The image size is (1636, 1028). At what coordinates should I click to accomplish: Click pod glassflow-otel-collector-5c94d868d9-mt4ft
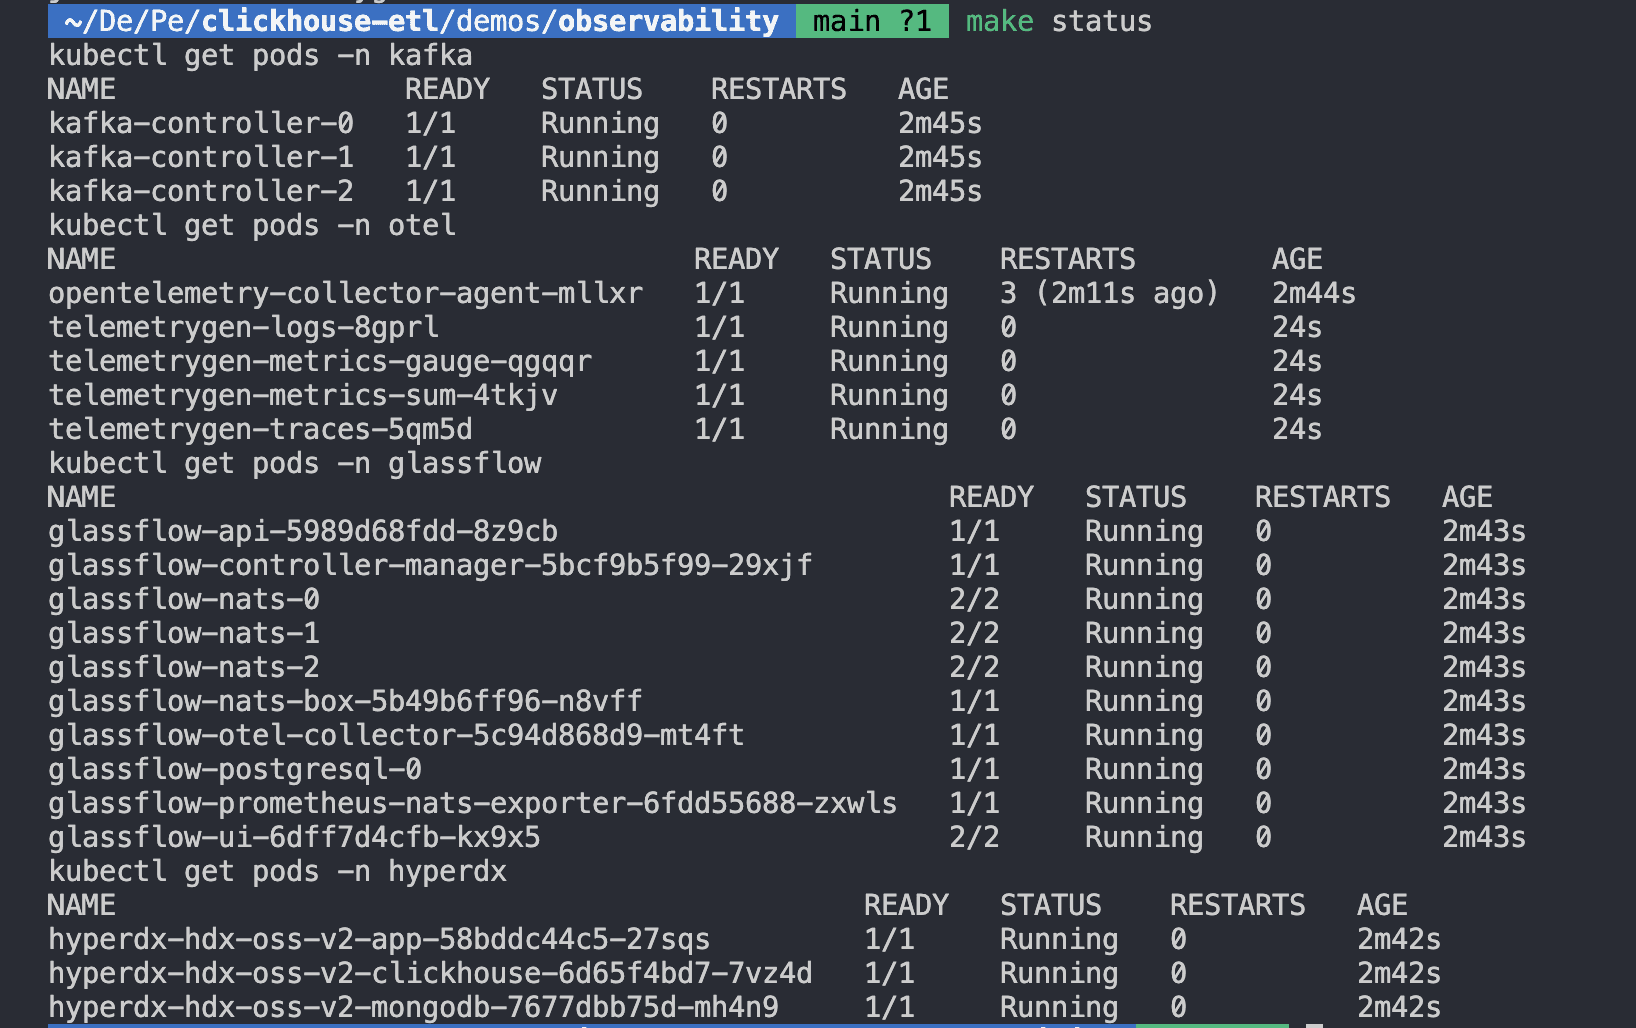coord(397,735)
